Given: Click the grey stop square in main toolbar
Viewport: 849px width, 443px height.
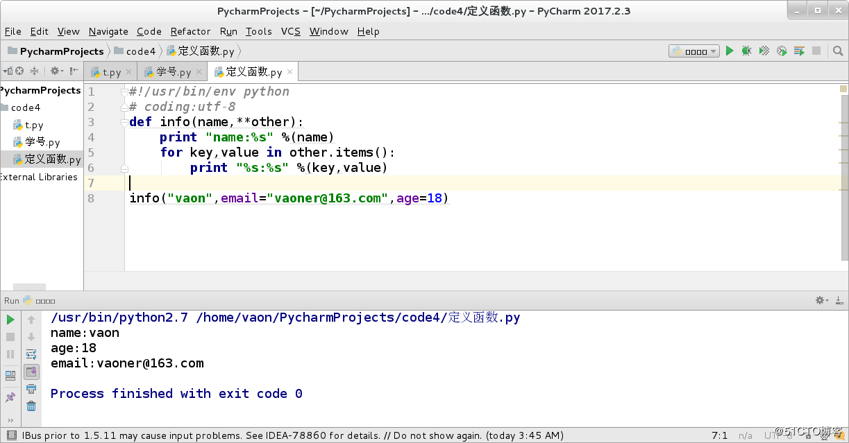Looking at the screenshot, I should [817, 51].
